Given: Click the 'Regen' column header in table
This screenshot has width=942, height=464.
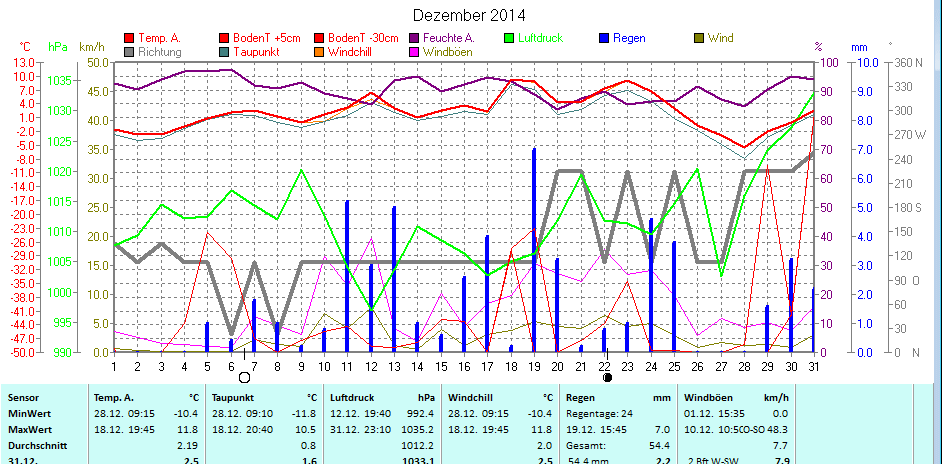Looking at the screenshot, I should click(x=580, y=397).
